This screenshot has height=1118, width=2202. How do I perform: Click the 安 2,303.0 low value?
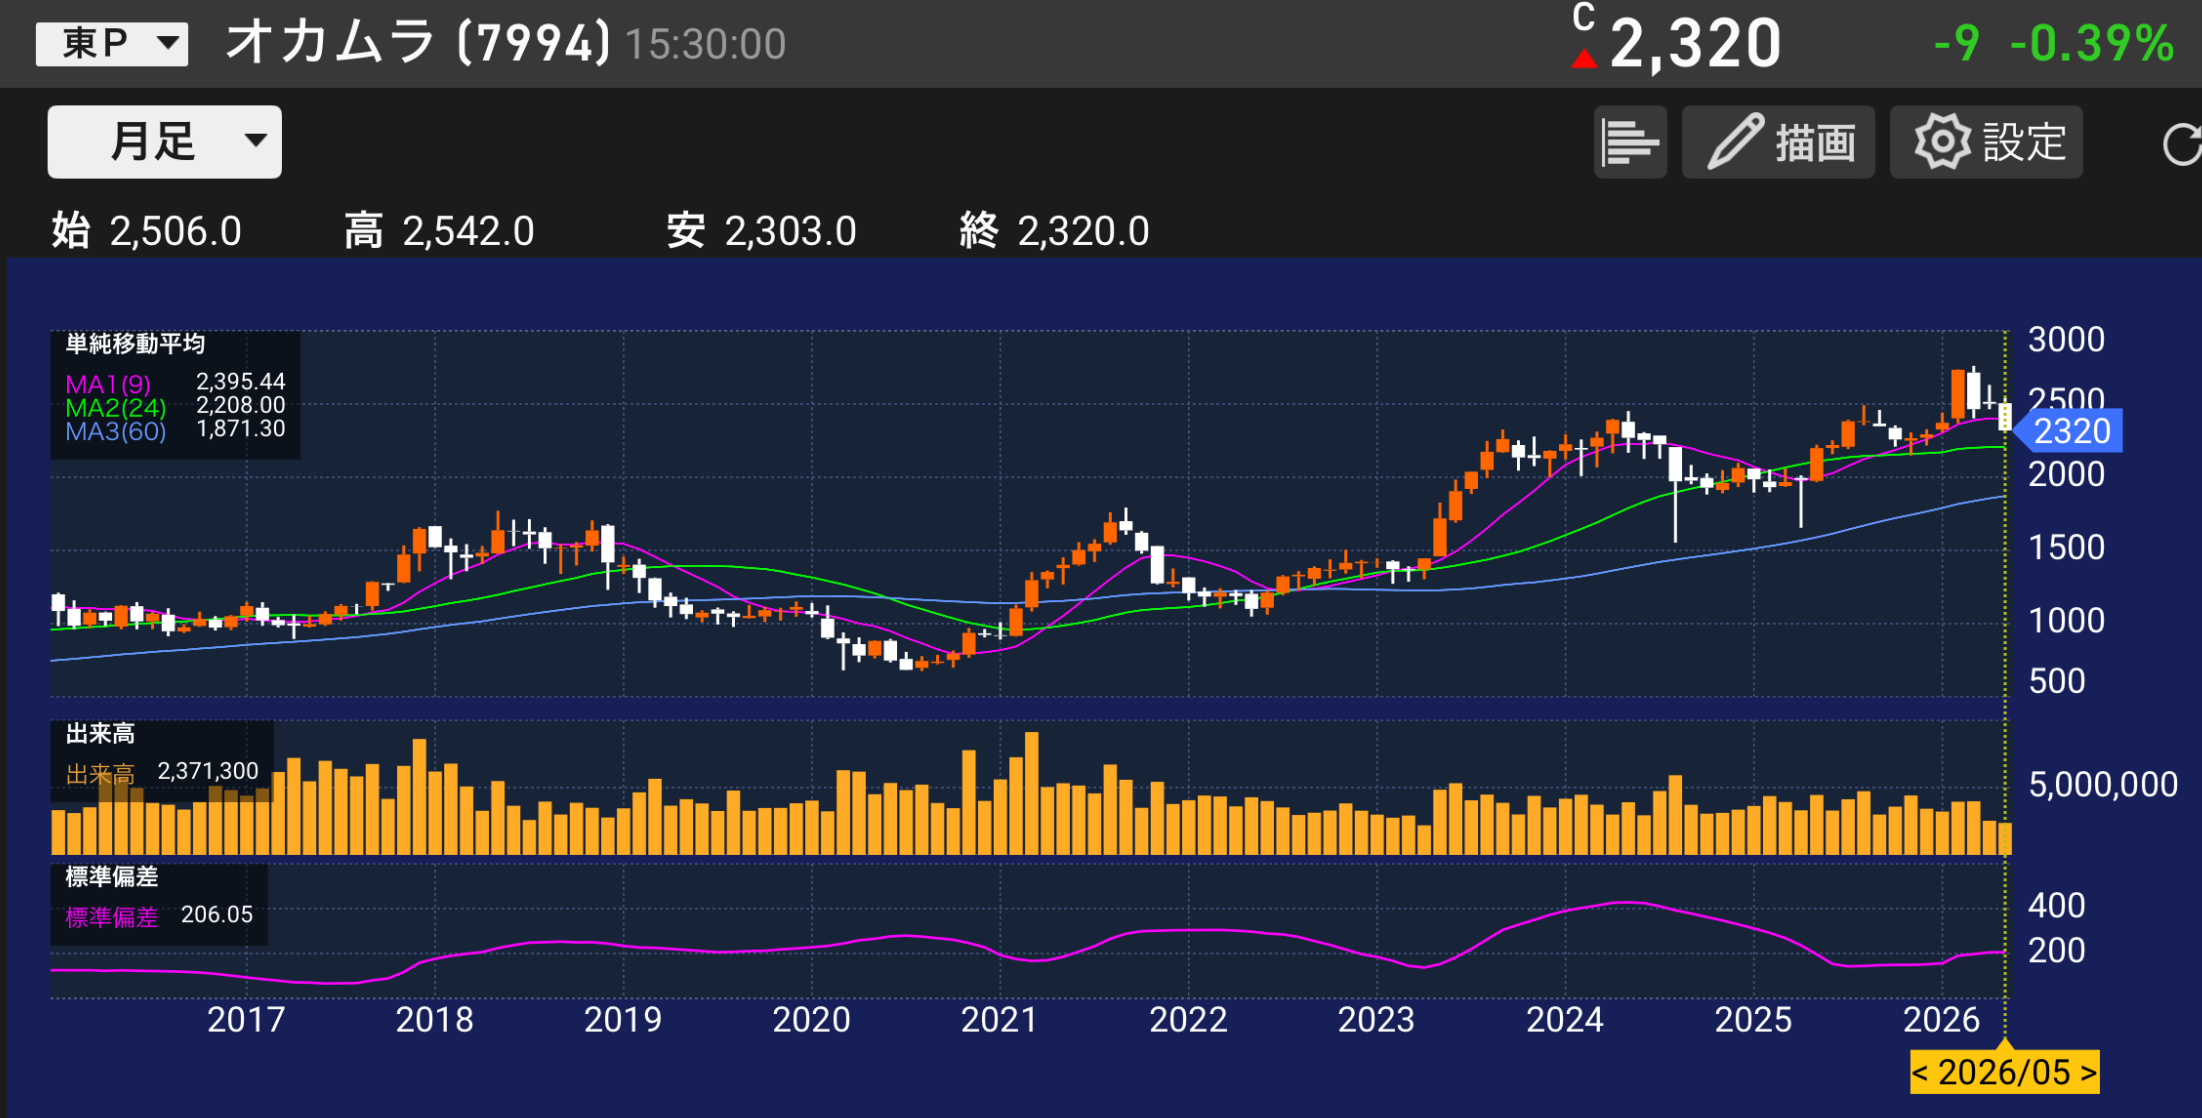(x=762, y=231)
